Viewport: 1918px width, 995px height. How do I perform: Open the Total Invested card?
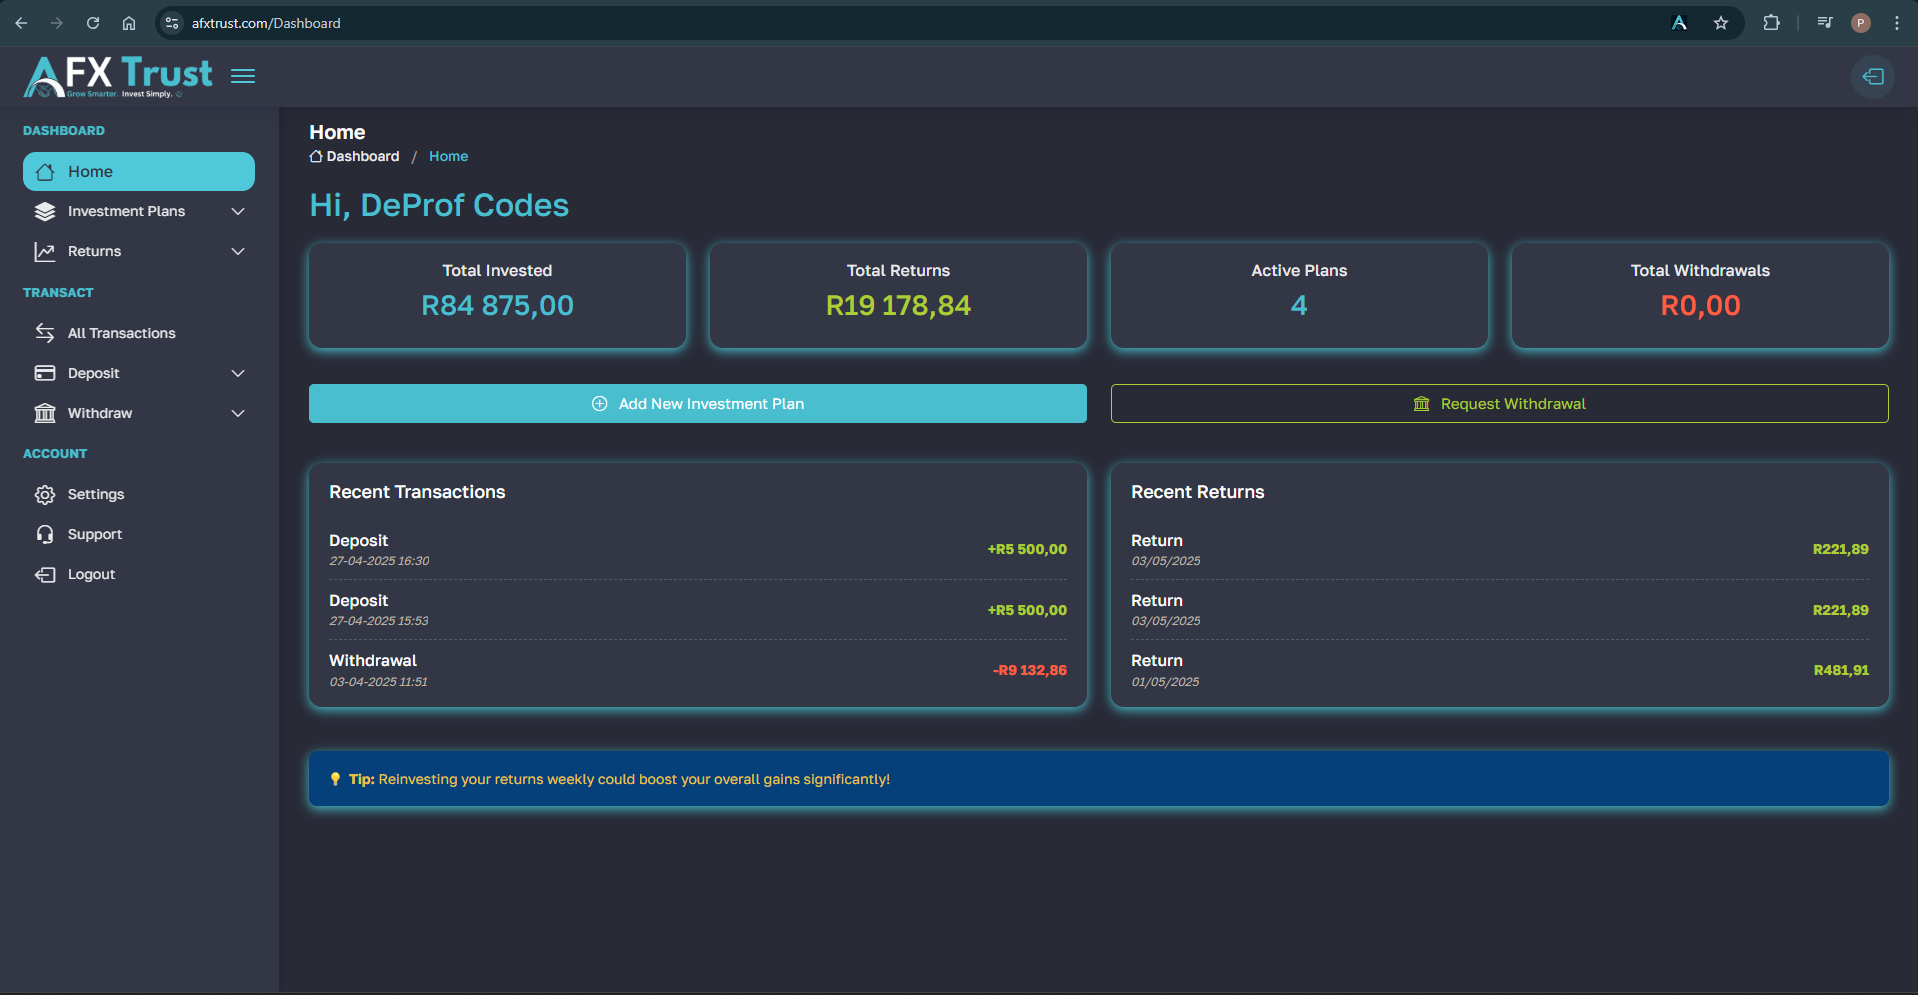497,295
